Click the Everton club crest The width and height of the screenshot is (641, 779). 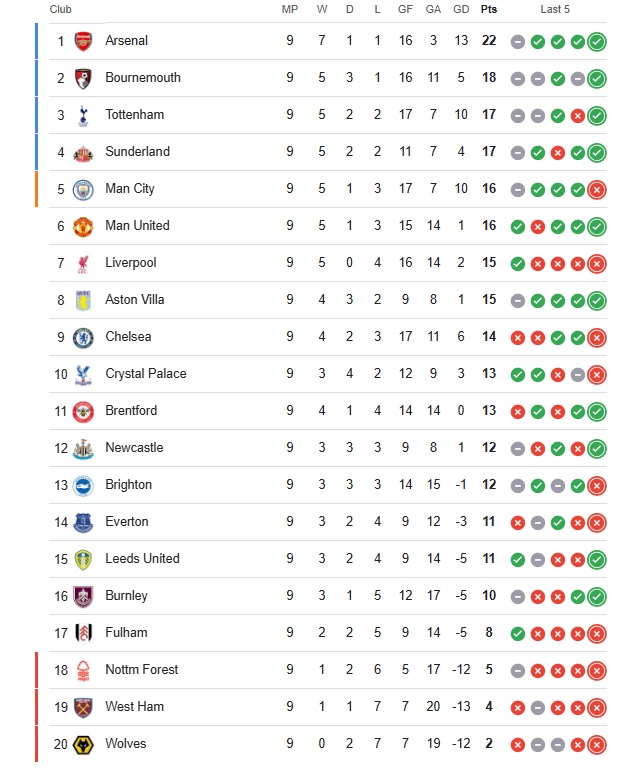coord(83,522)
